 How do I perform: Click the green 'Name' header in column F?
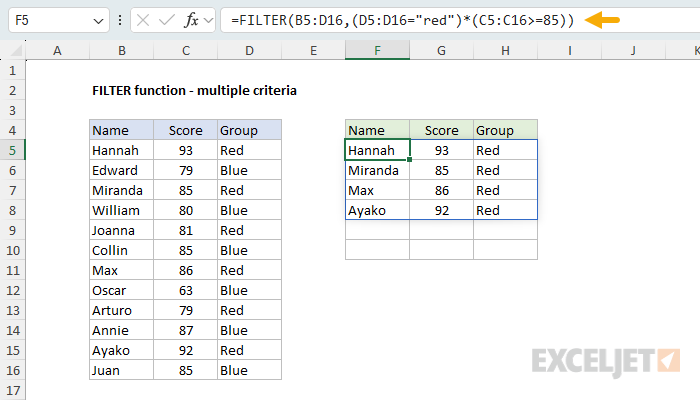point(377,130)
